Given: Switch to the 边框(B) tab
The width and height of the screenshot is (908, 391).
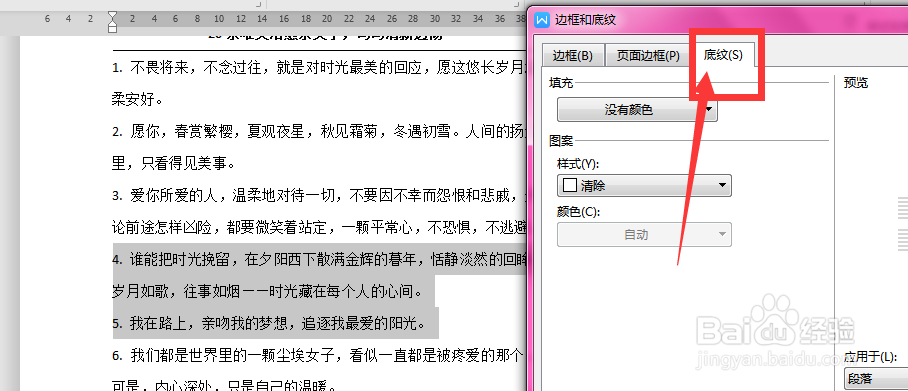Looking at the screenshot, I should 573,56.
